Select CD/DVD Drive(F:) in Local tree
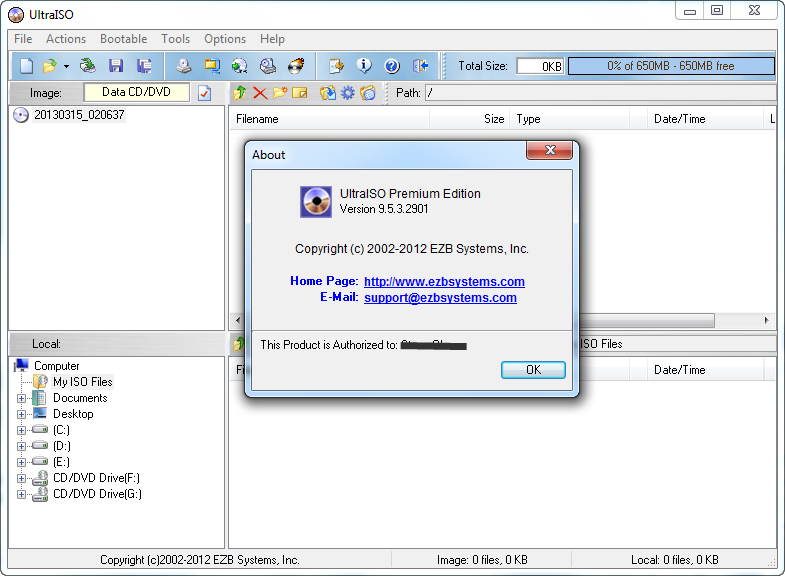 [x=96, y=478]
